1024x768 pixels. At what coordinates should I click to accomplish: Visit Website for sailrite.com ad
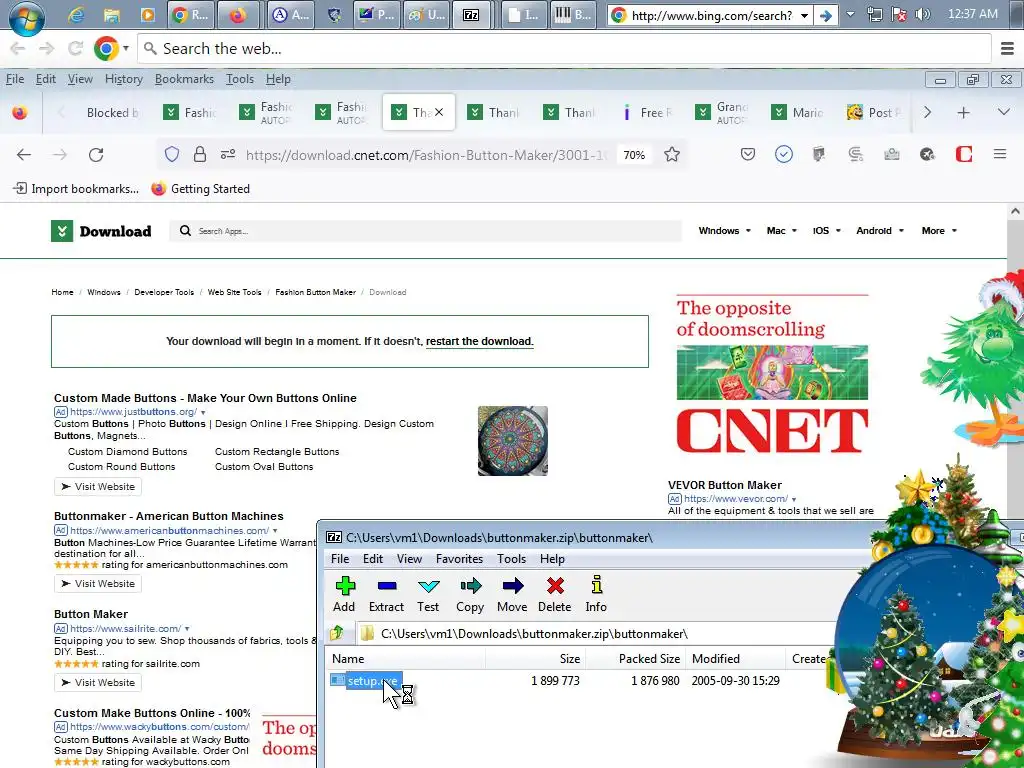(x=98, y=682)
